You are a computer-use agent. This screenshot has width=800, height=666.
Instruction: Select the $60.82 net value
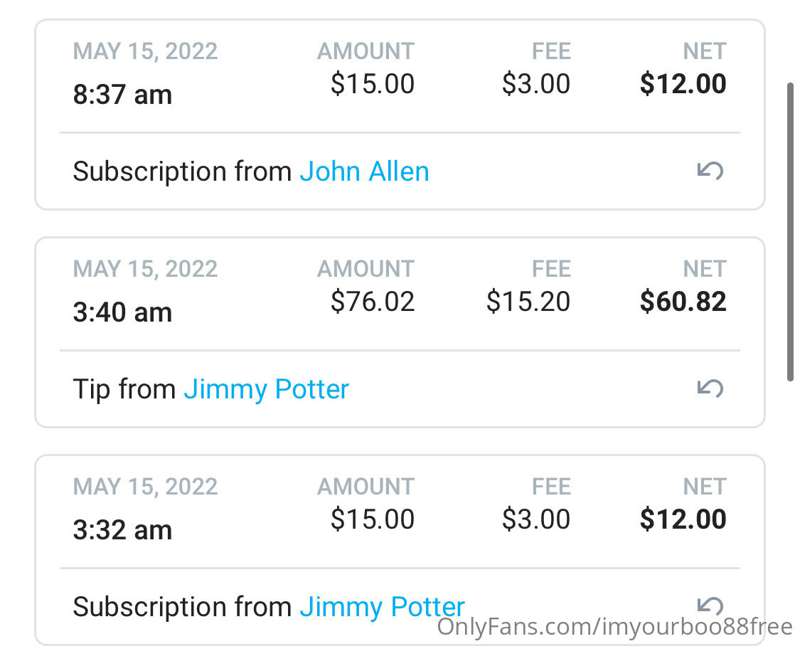pyautogui.click(x=683, y=301)
